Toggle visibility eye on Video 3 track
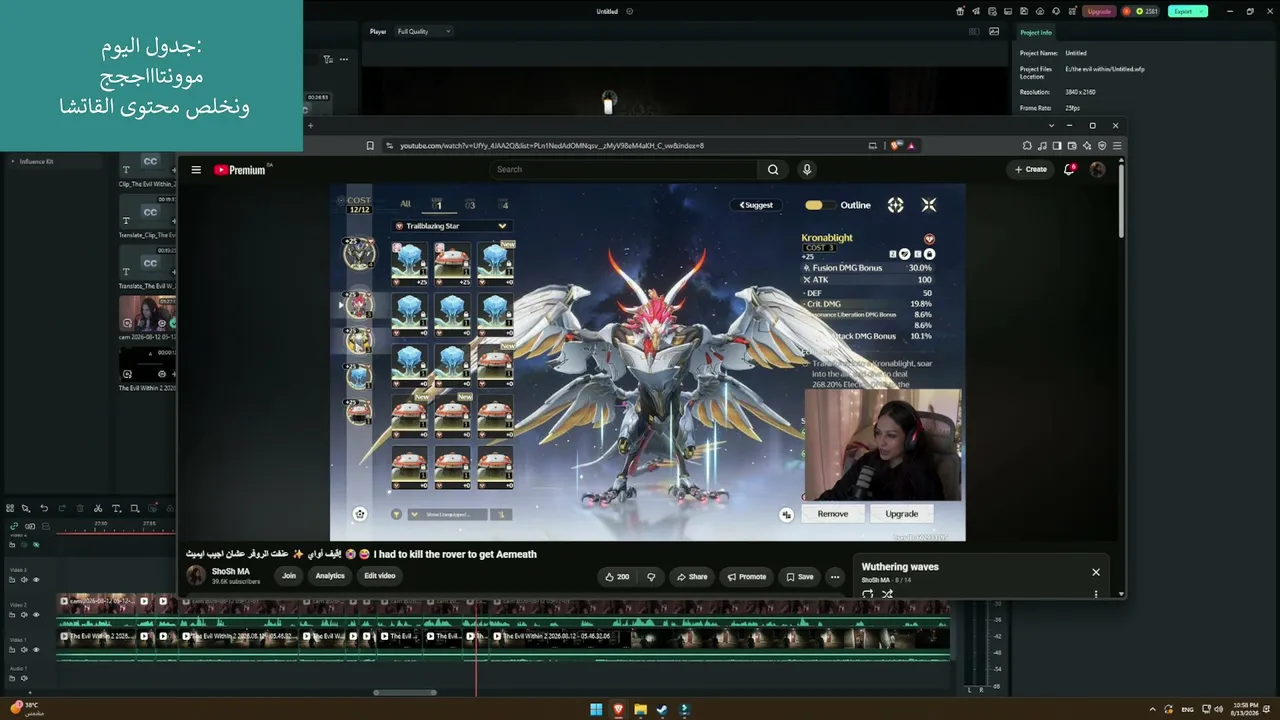The width and height of the screenshot is (1280, 720). pos(36,580)
